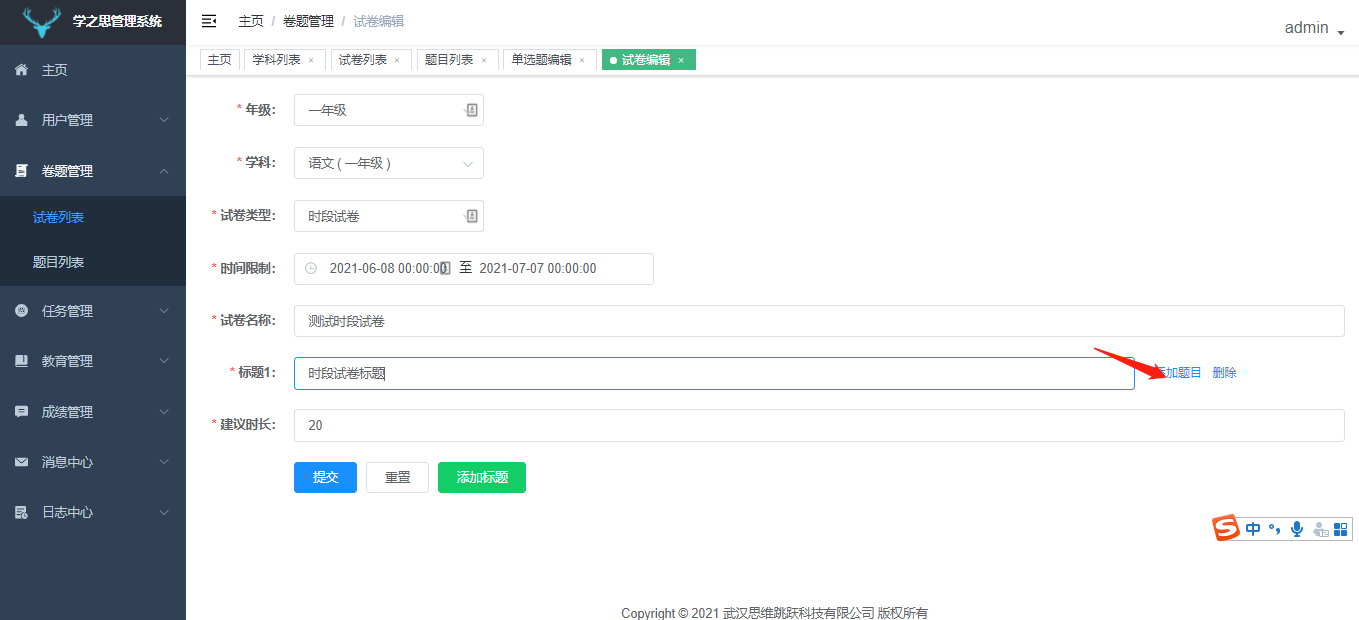The image size is (1359, 620).
Task: Toggle punctuation mode on the input bar
Action: (1274, 528)
